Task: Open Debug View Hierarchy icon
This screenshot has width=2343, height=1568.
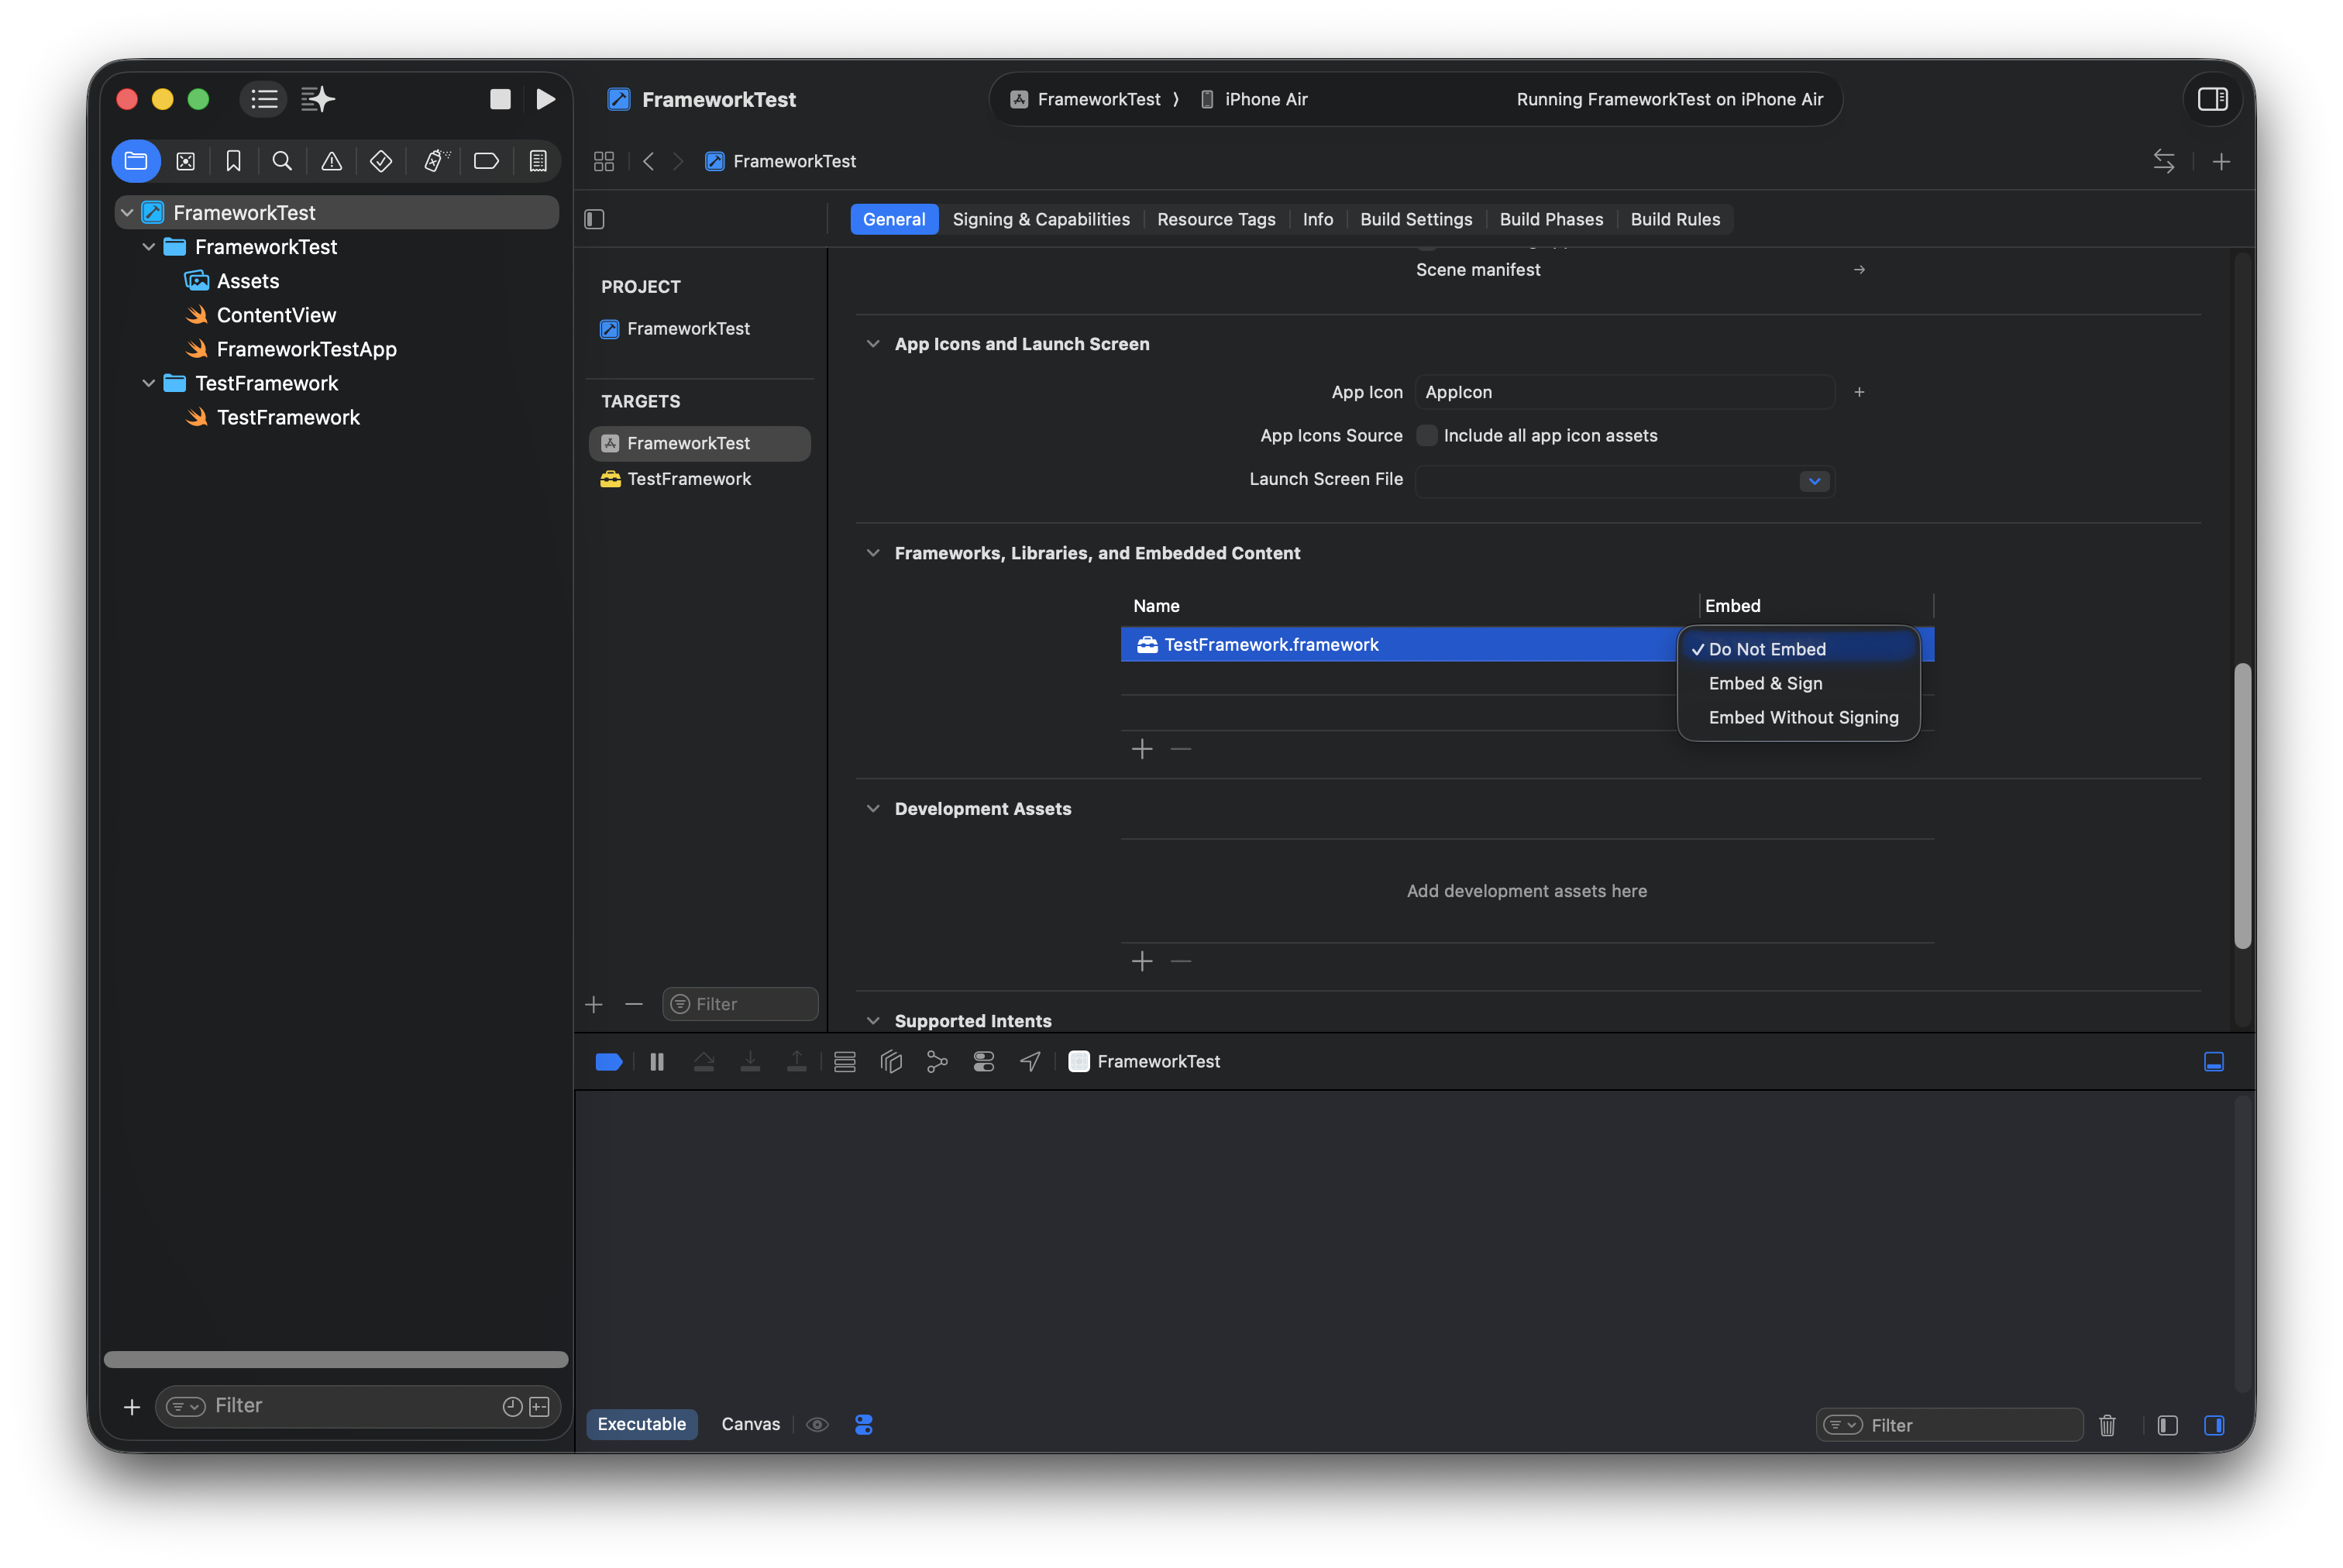Action: pos(891,1061)
